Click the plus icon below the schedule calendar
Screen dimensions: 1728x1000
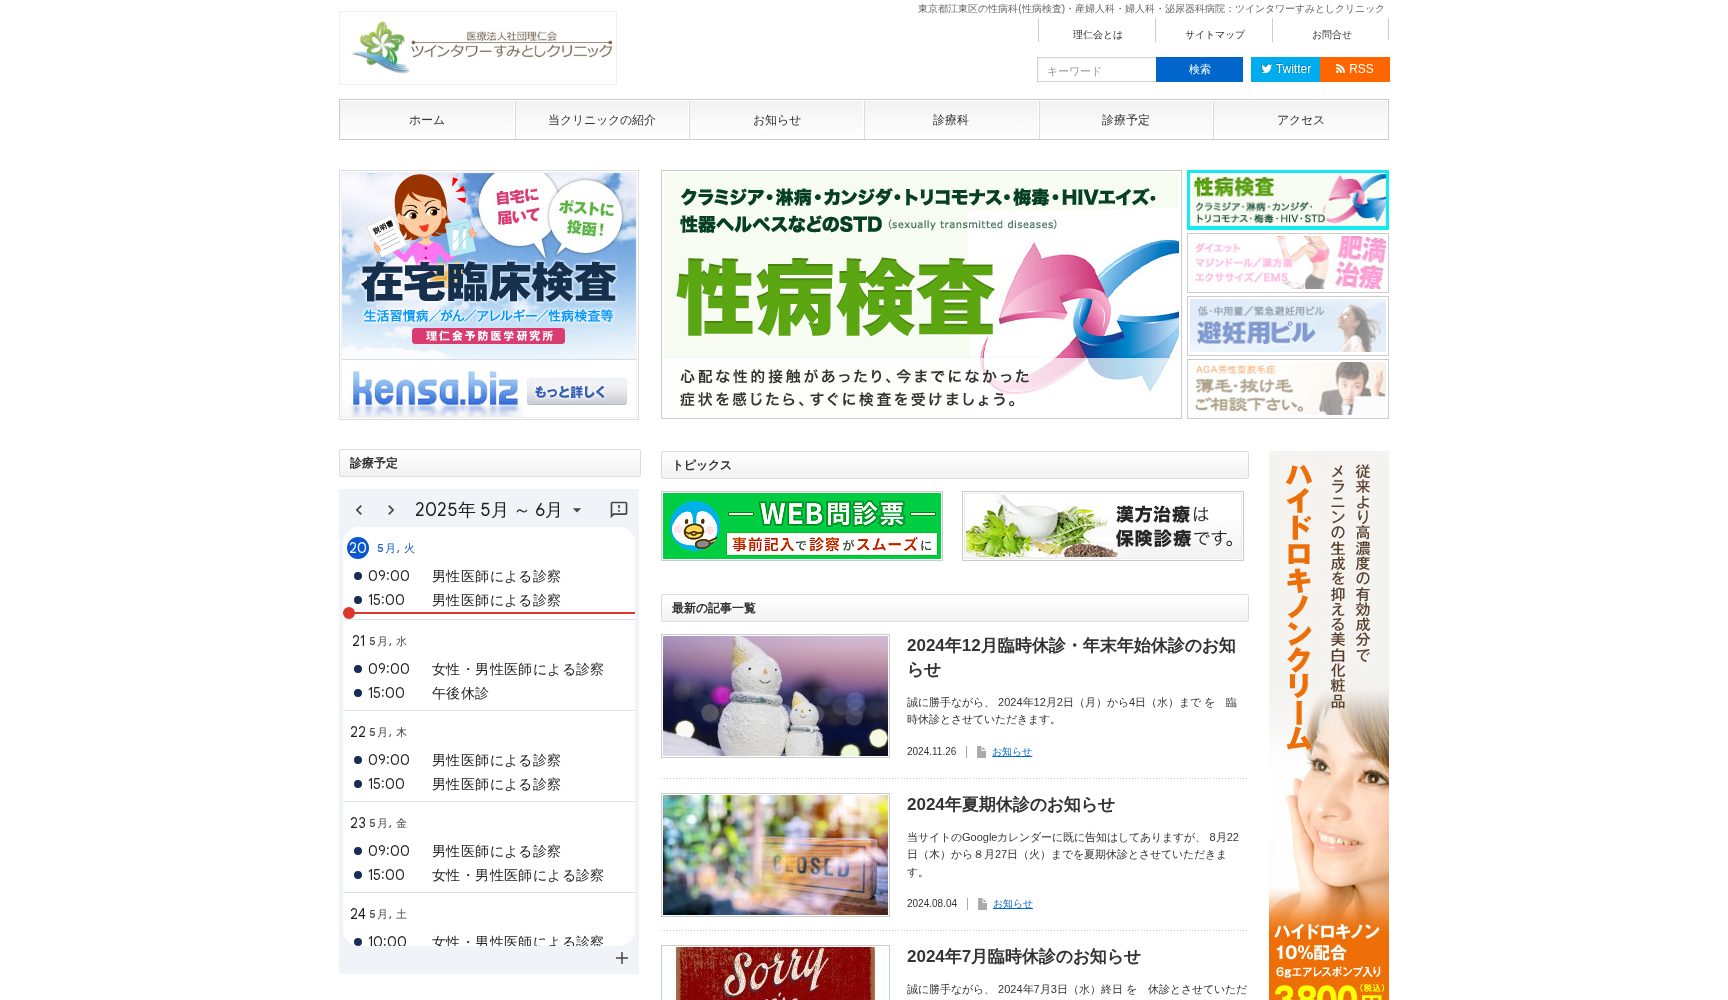tap(622, 958)
